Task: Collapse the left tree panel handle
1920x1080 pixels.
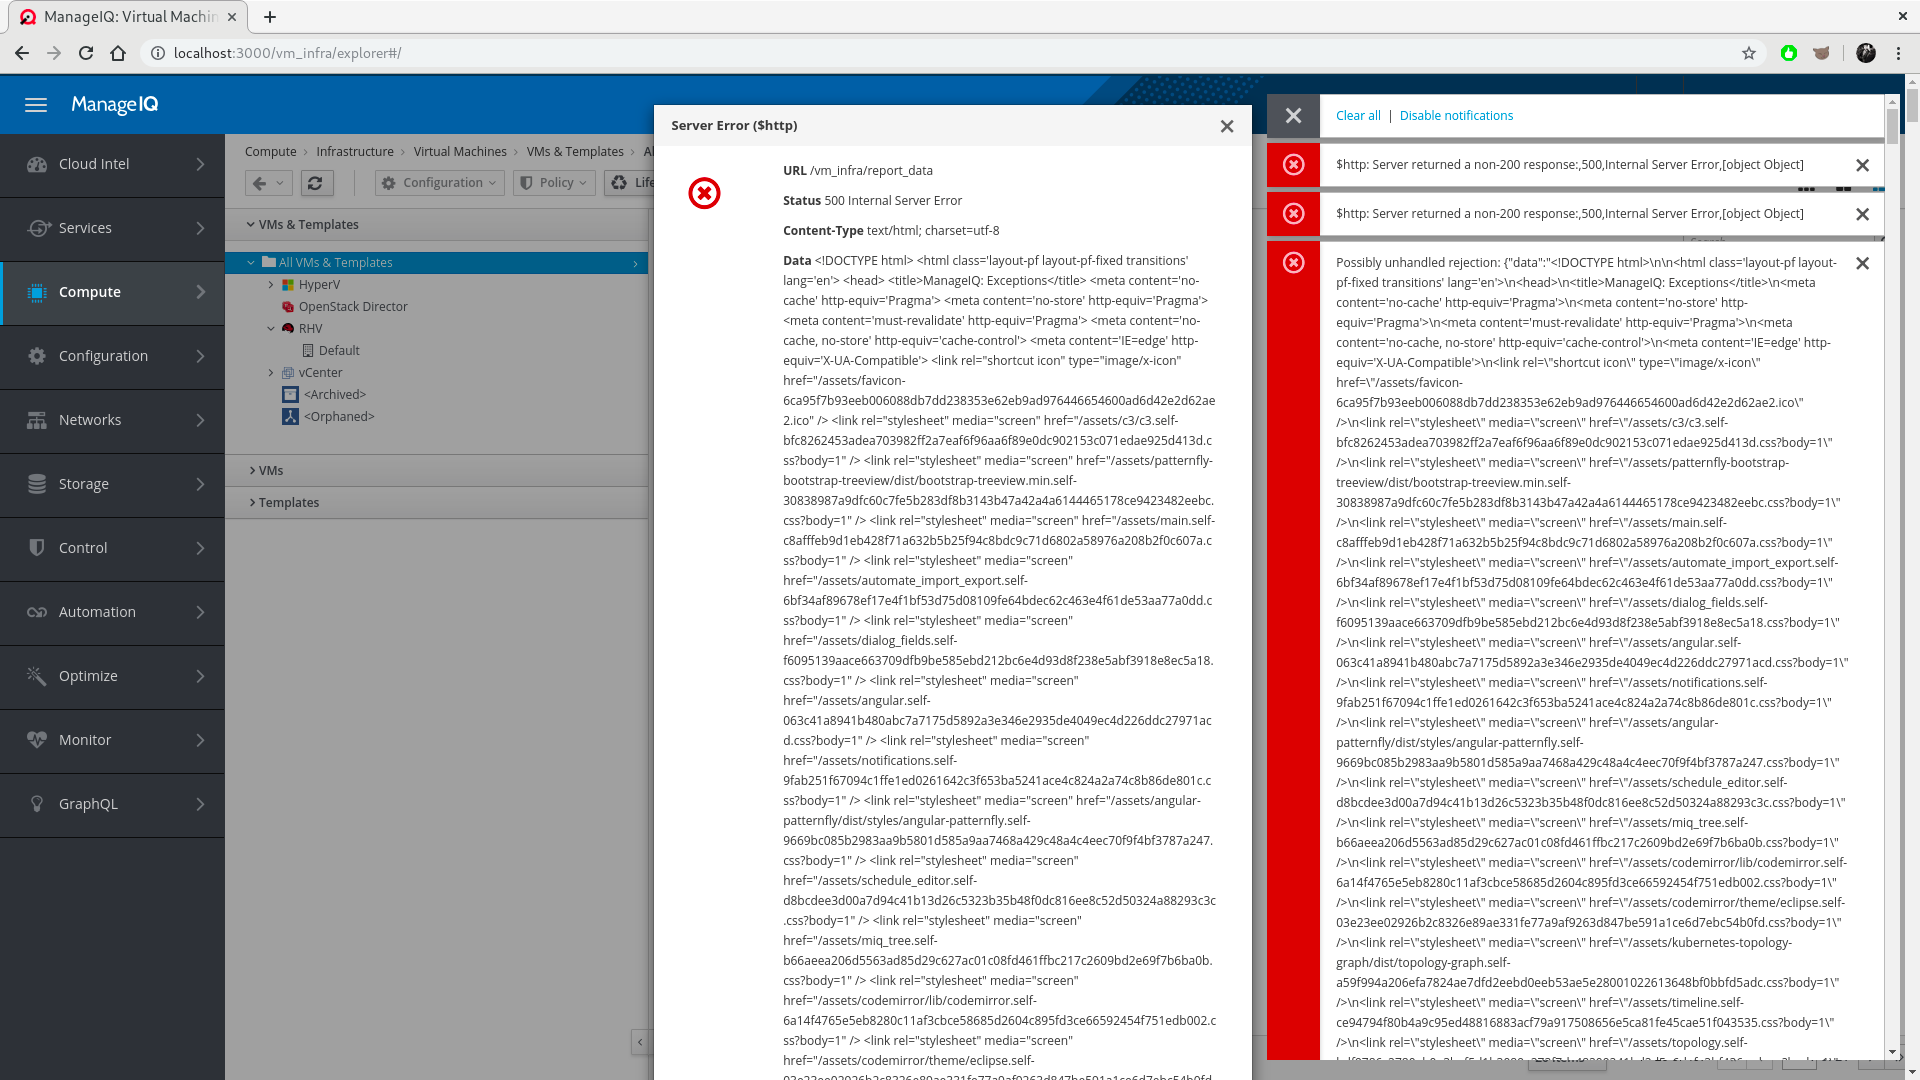Action: coord(641,1042)
